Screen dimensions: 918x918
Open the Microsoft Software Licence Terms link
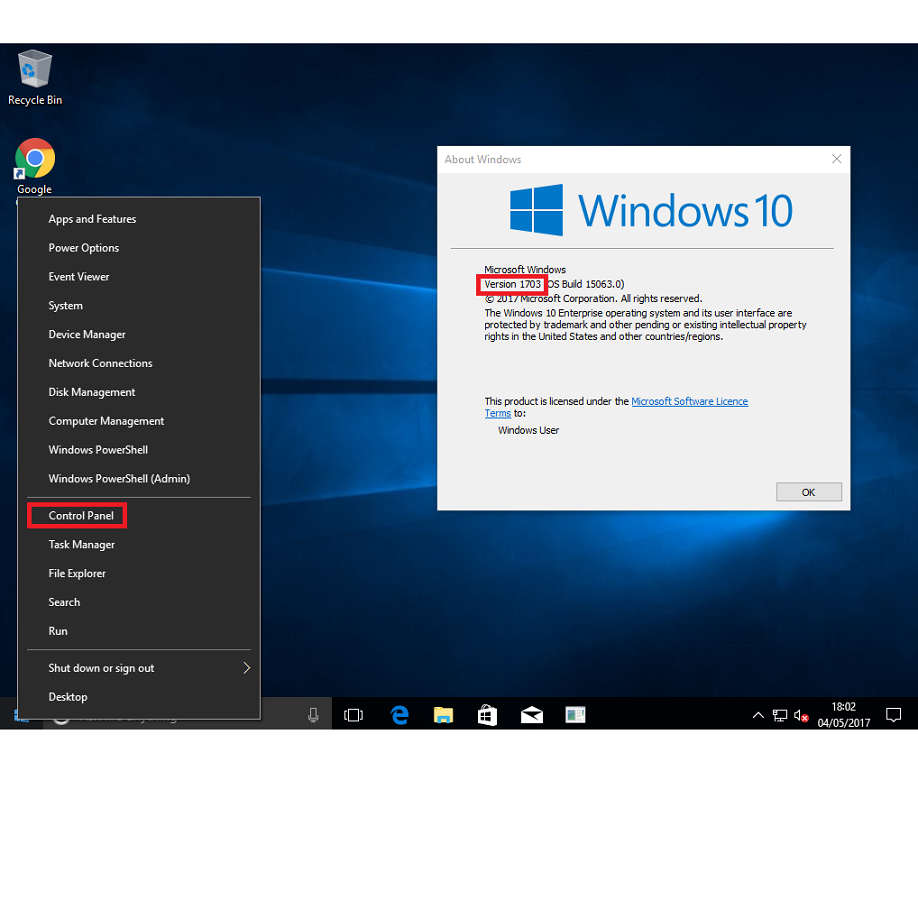coord(689,402)
